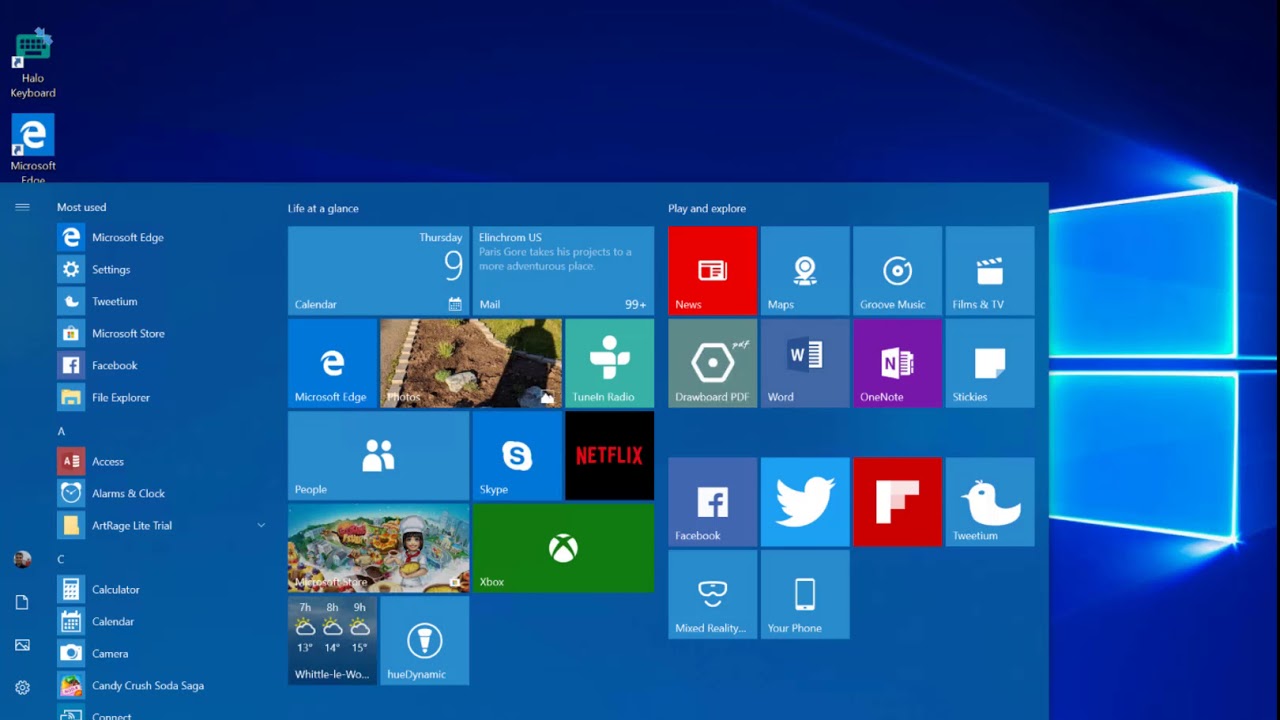Open Microsoft Store from the app list
The height and width of the screenshot is (720, 1280).
click(162, 333)
